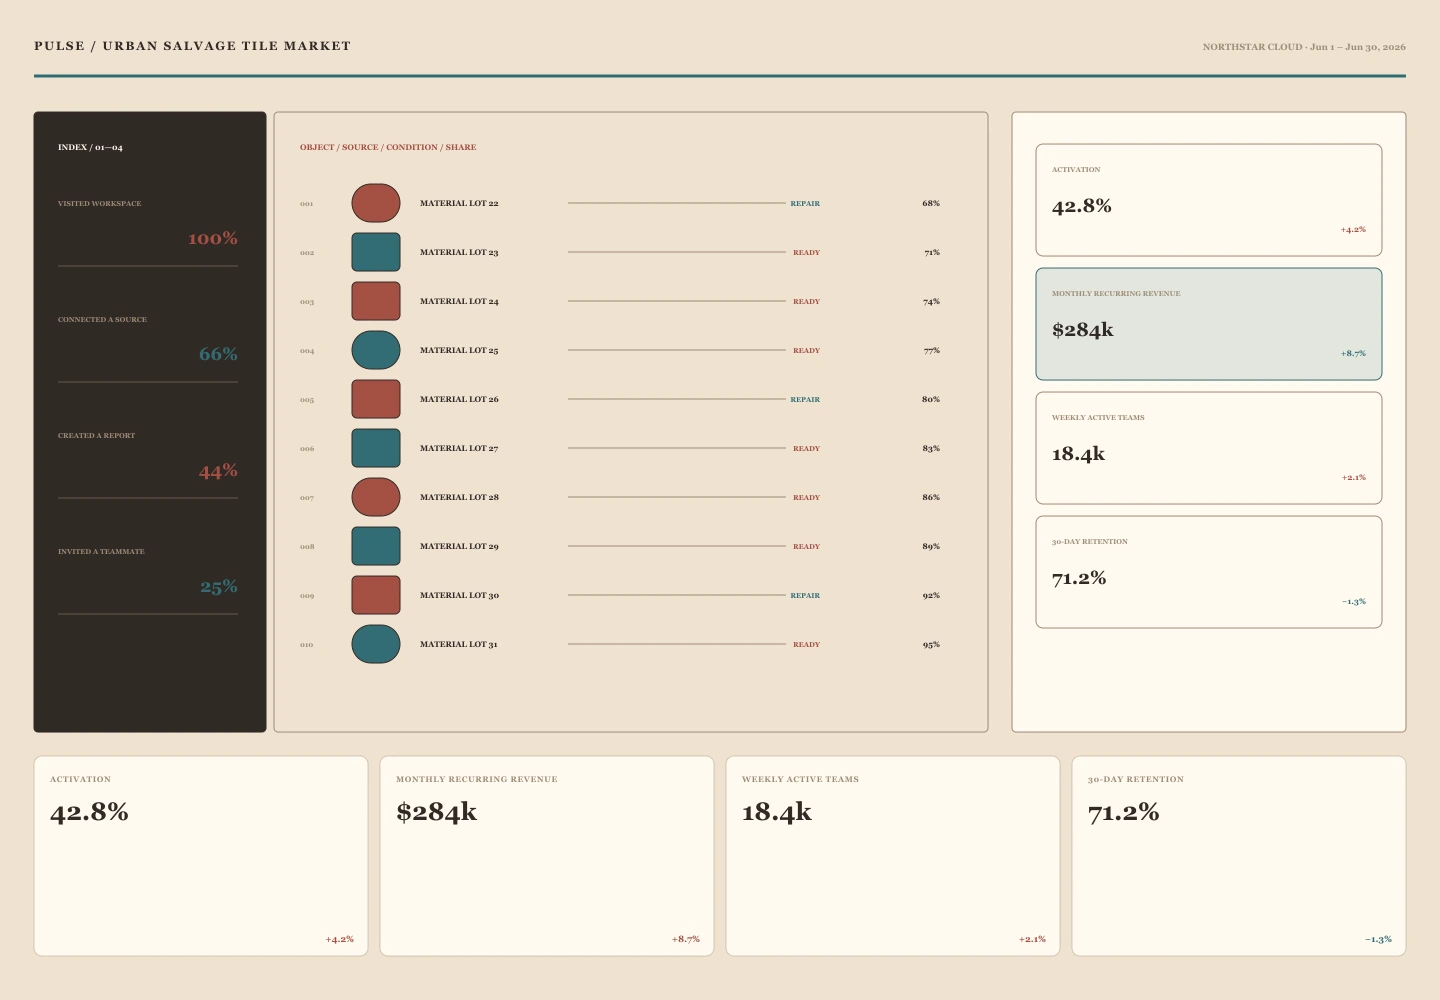
Task: Click the REPAIR status of Material Lot 22
Action: point(805,203)
